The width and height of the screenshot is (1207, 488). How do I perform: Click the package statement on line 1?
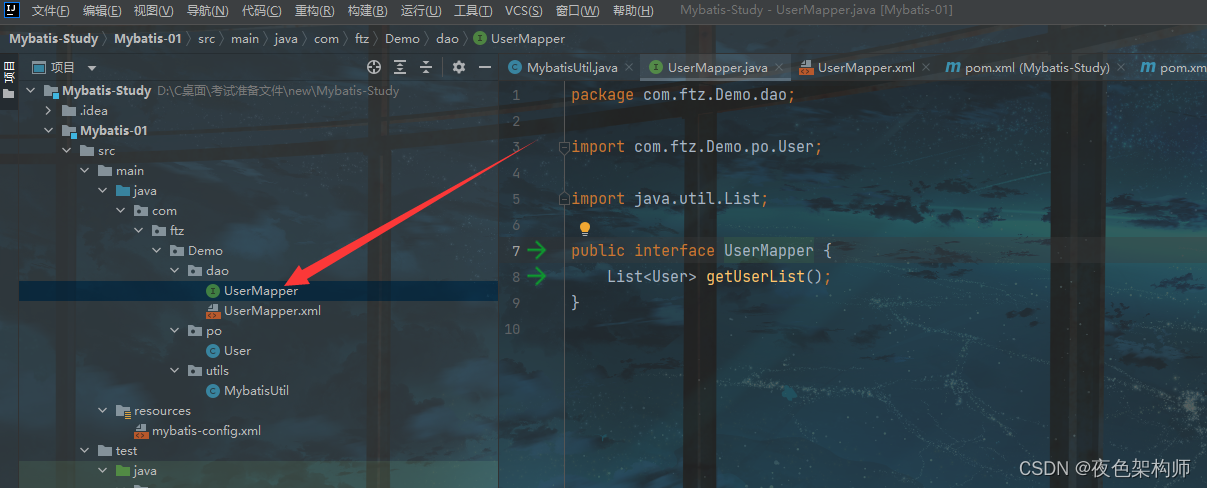tap(682, 95)
